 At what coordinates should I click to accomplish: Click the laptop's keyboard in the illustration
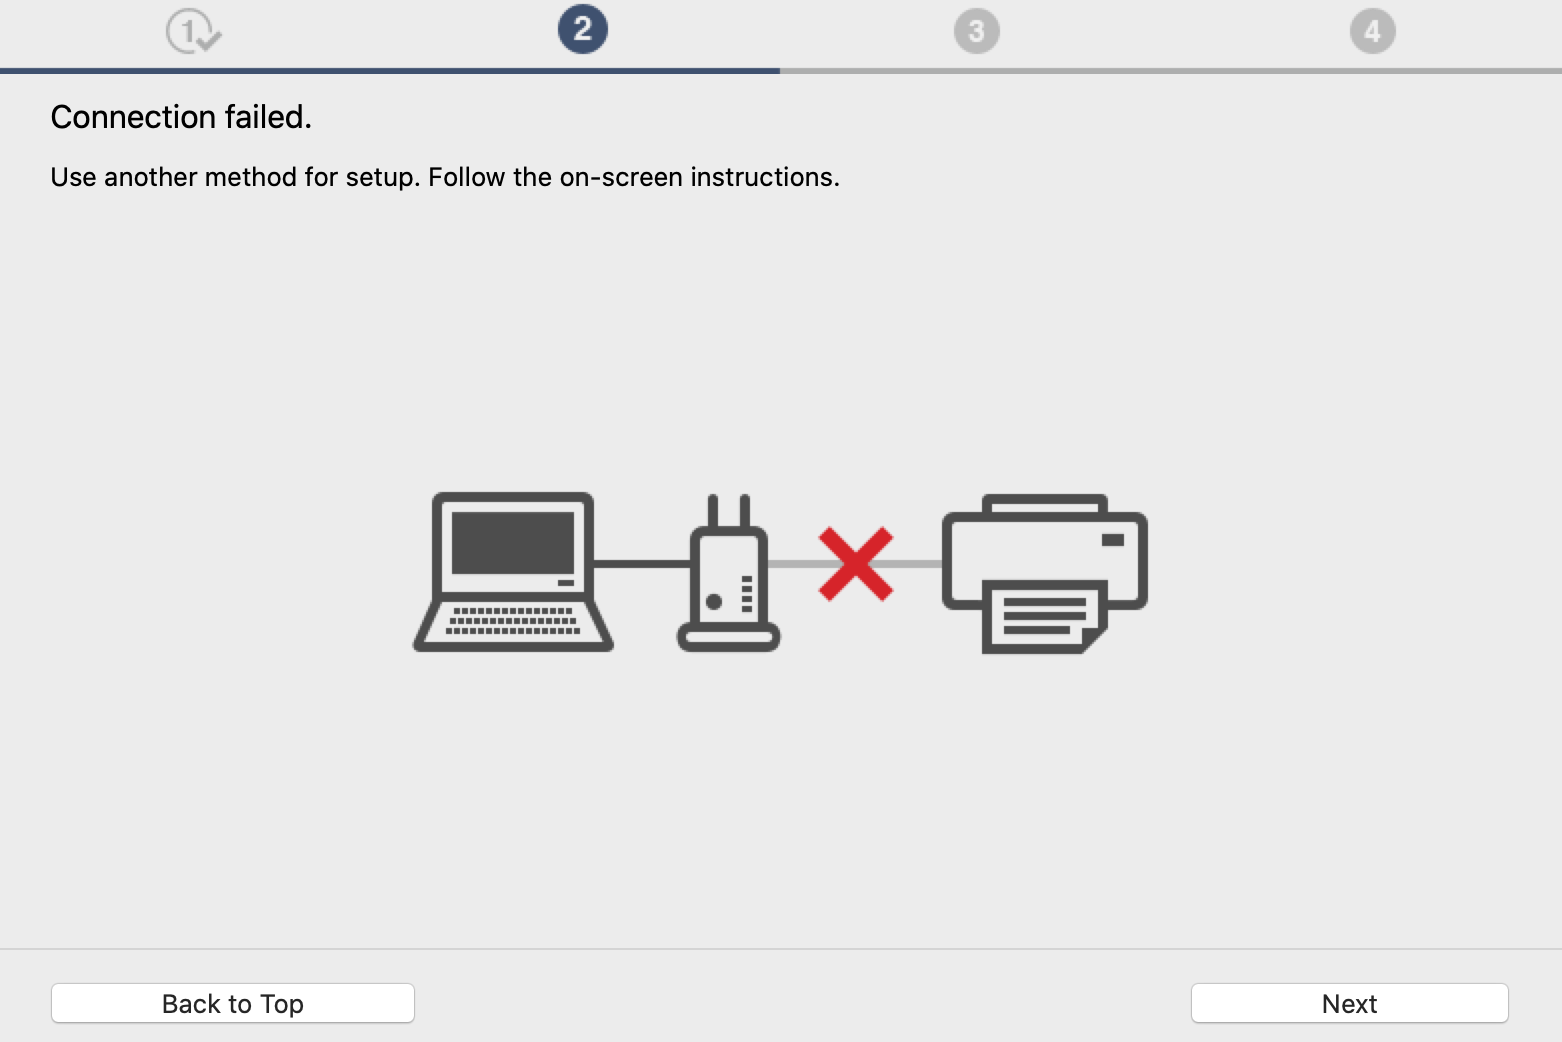tap(513, 621)
